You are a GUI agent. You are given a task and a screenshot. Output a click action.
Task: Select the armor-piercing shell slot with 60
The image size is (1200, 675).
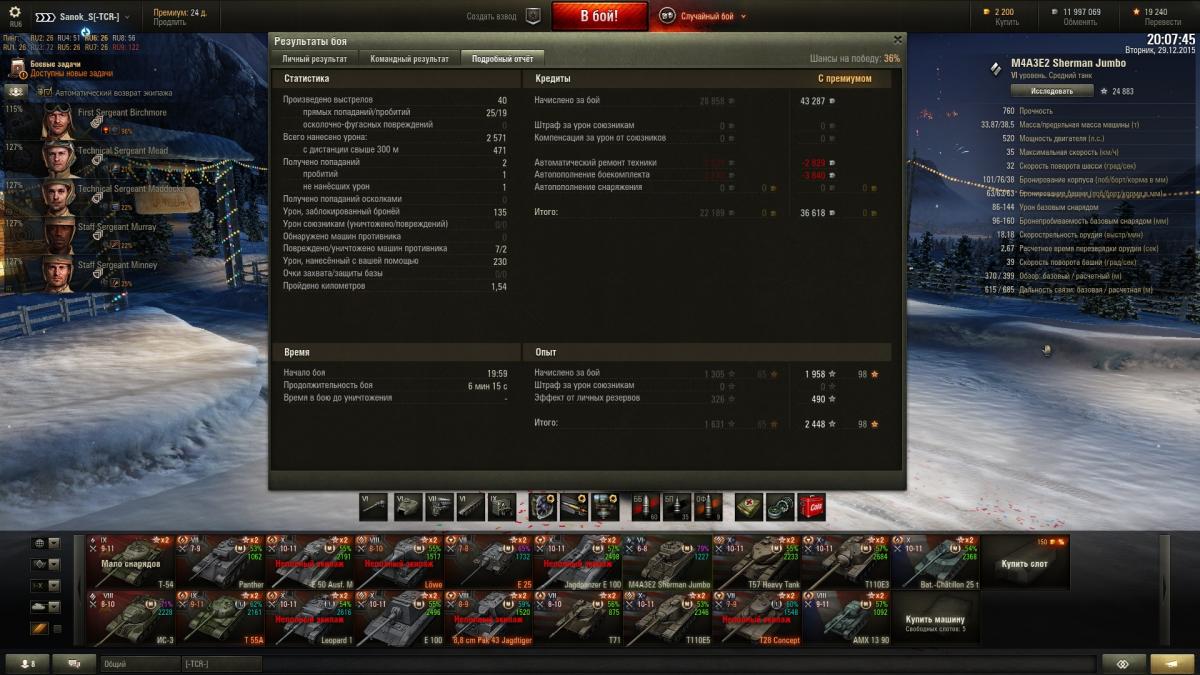click(x=648, y=507)
